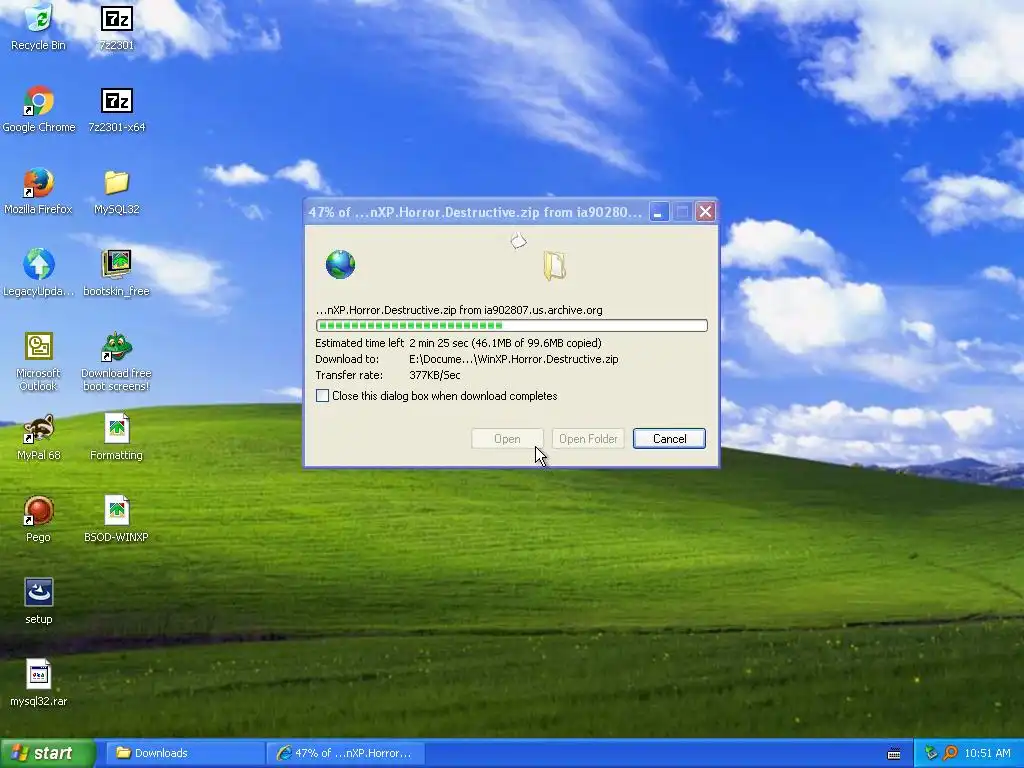Open the Start menu
This screenshot has height=768, width=1024.
click(48, 753)
